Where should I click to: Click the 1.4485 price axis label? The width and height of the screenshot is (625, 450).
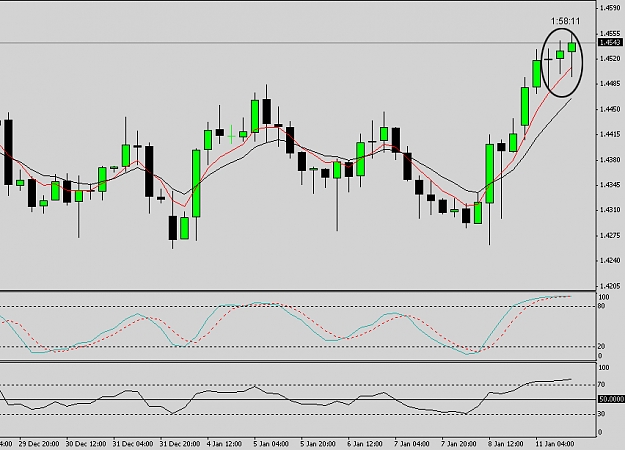point(611,84)
